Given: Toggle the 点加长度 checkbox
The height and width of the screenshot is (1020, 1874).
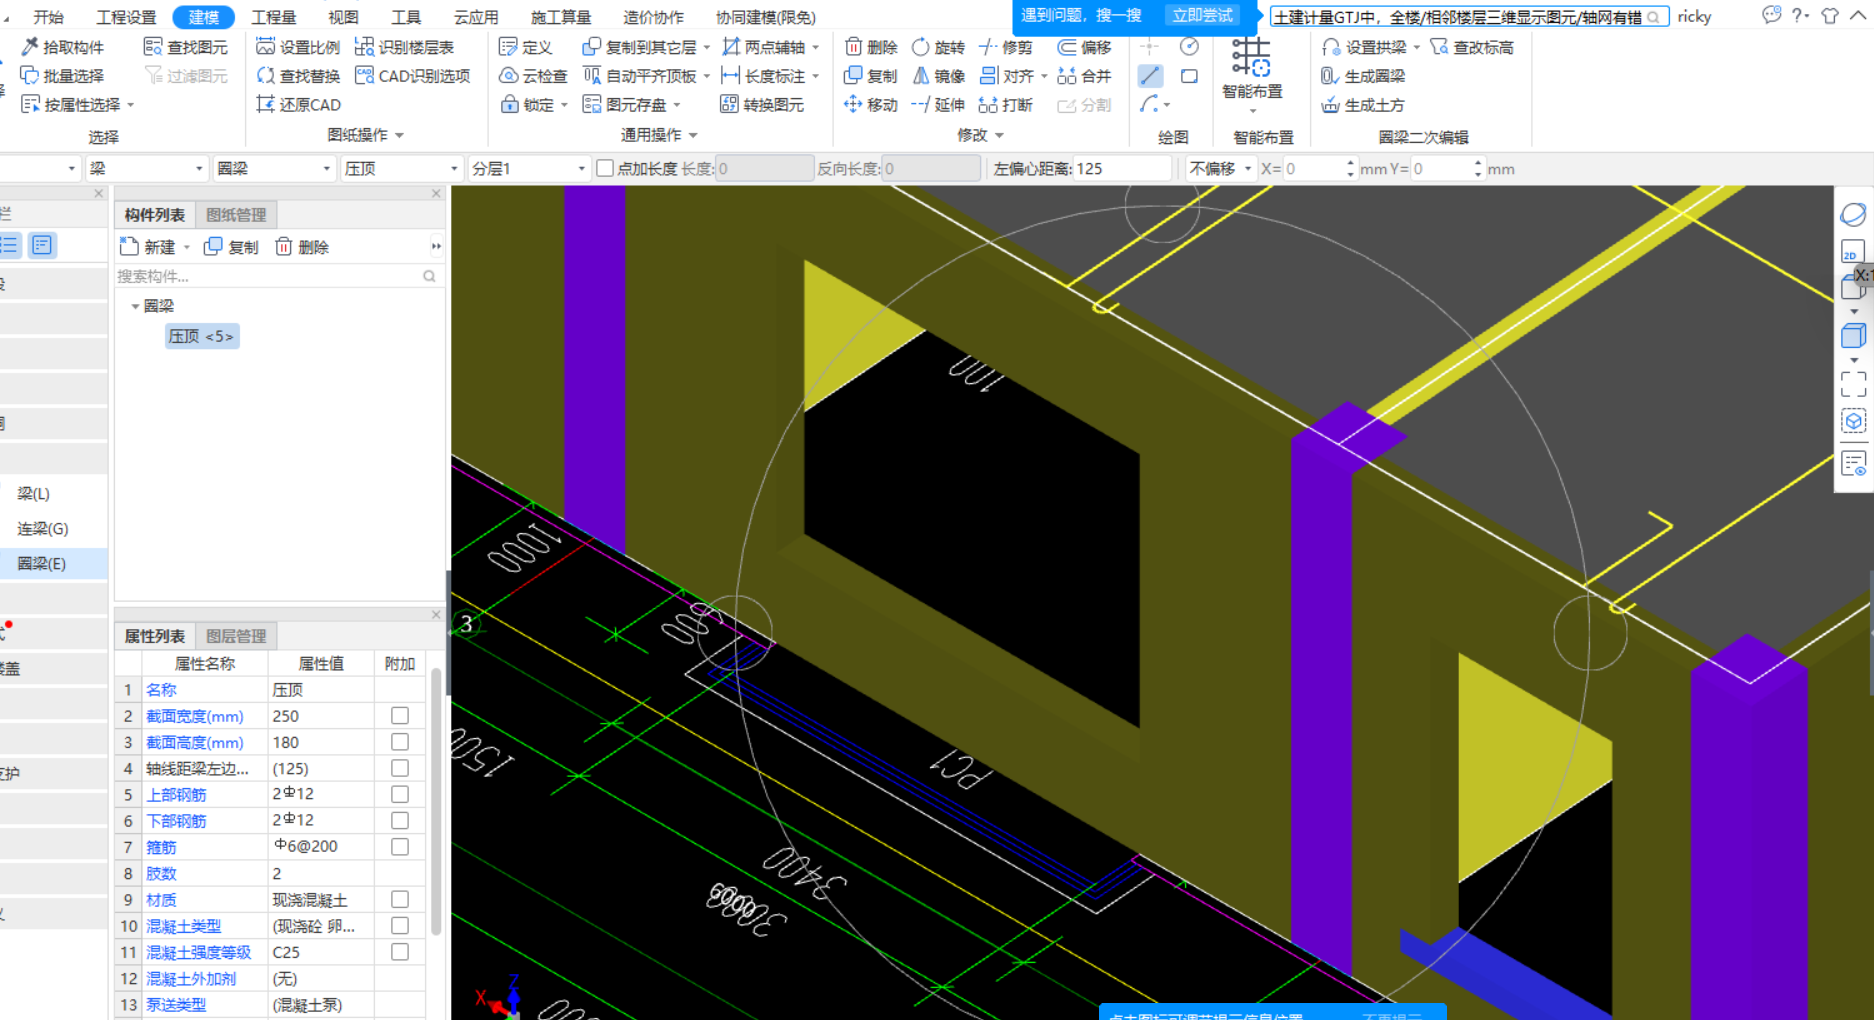Looking at the screenshot, I should click(605, 169).
